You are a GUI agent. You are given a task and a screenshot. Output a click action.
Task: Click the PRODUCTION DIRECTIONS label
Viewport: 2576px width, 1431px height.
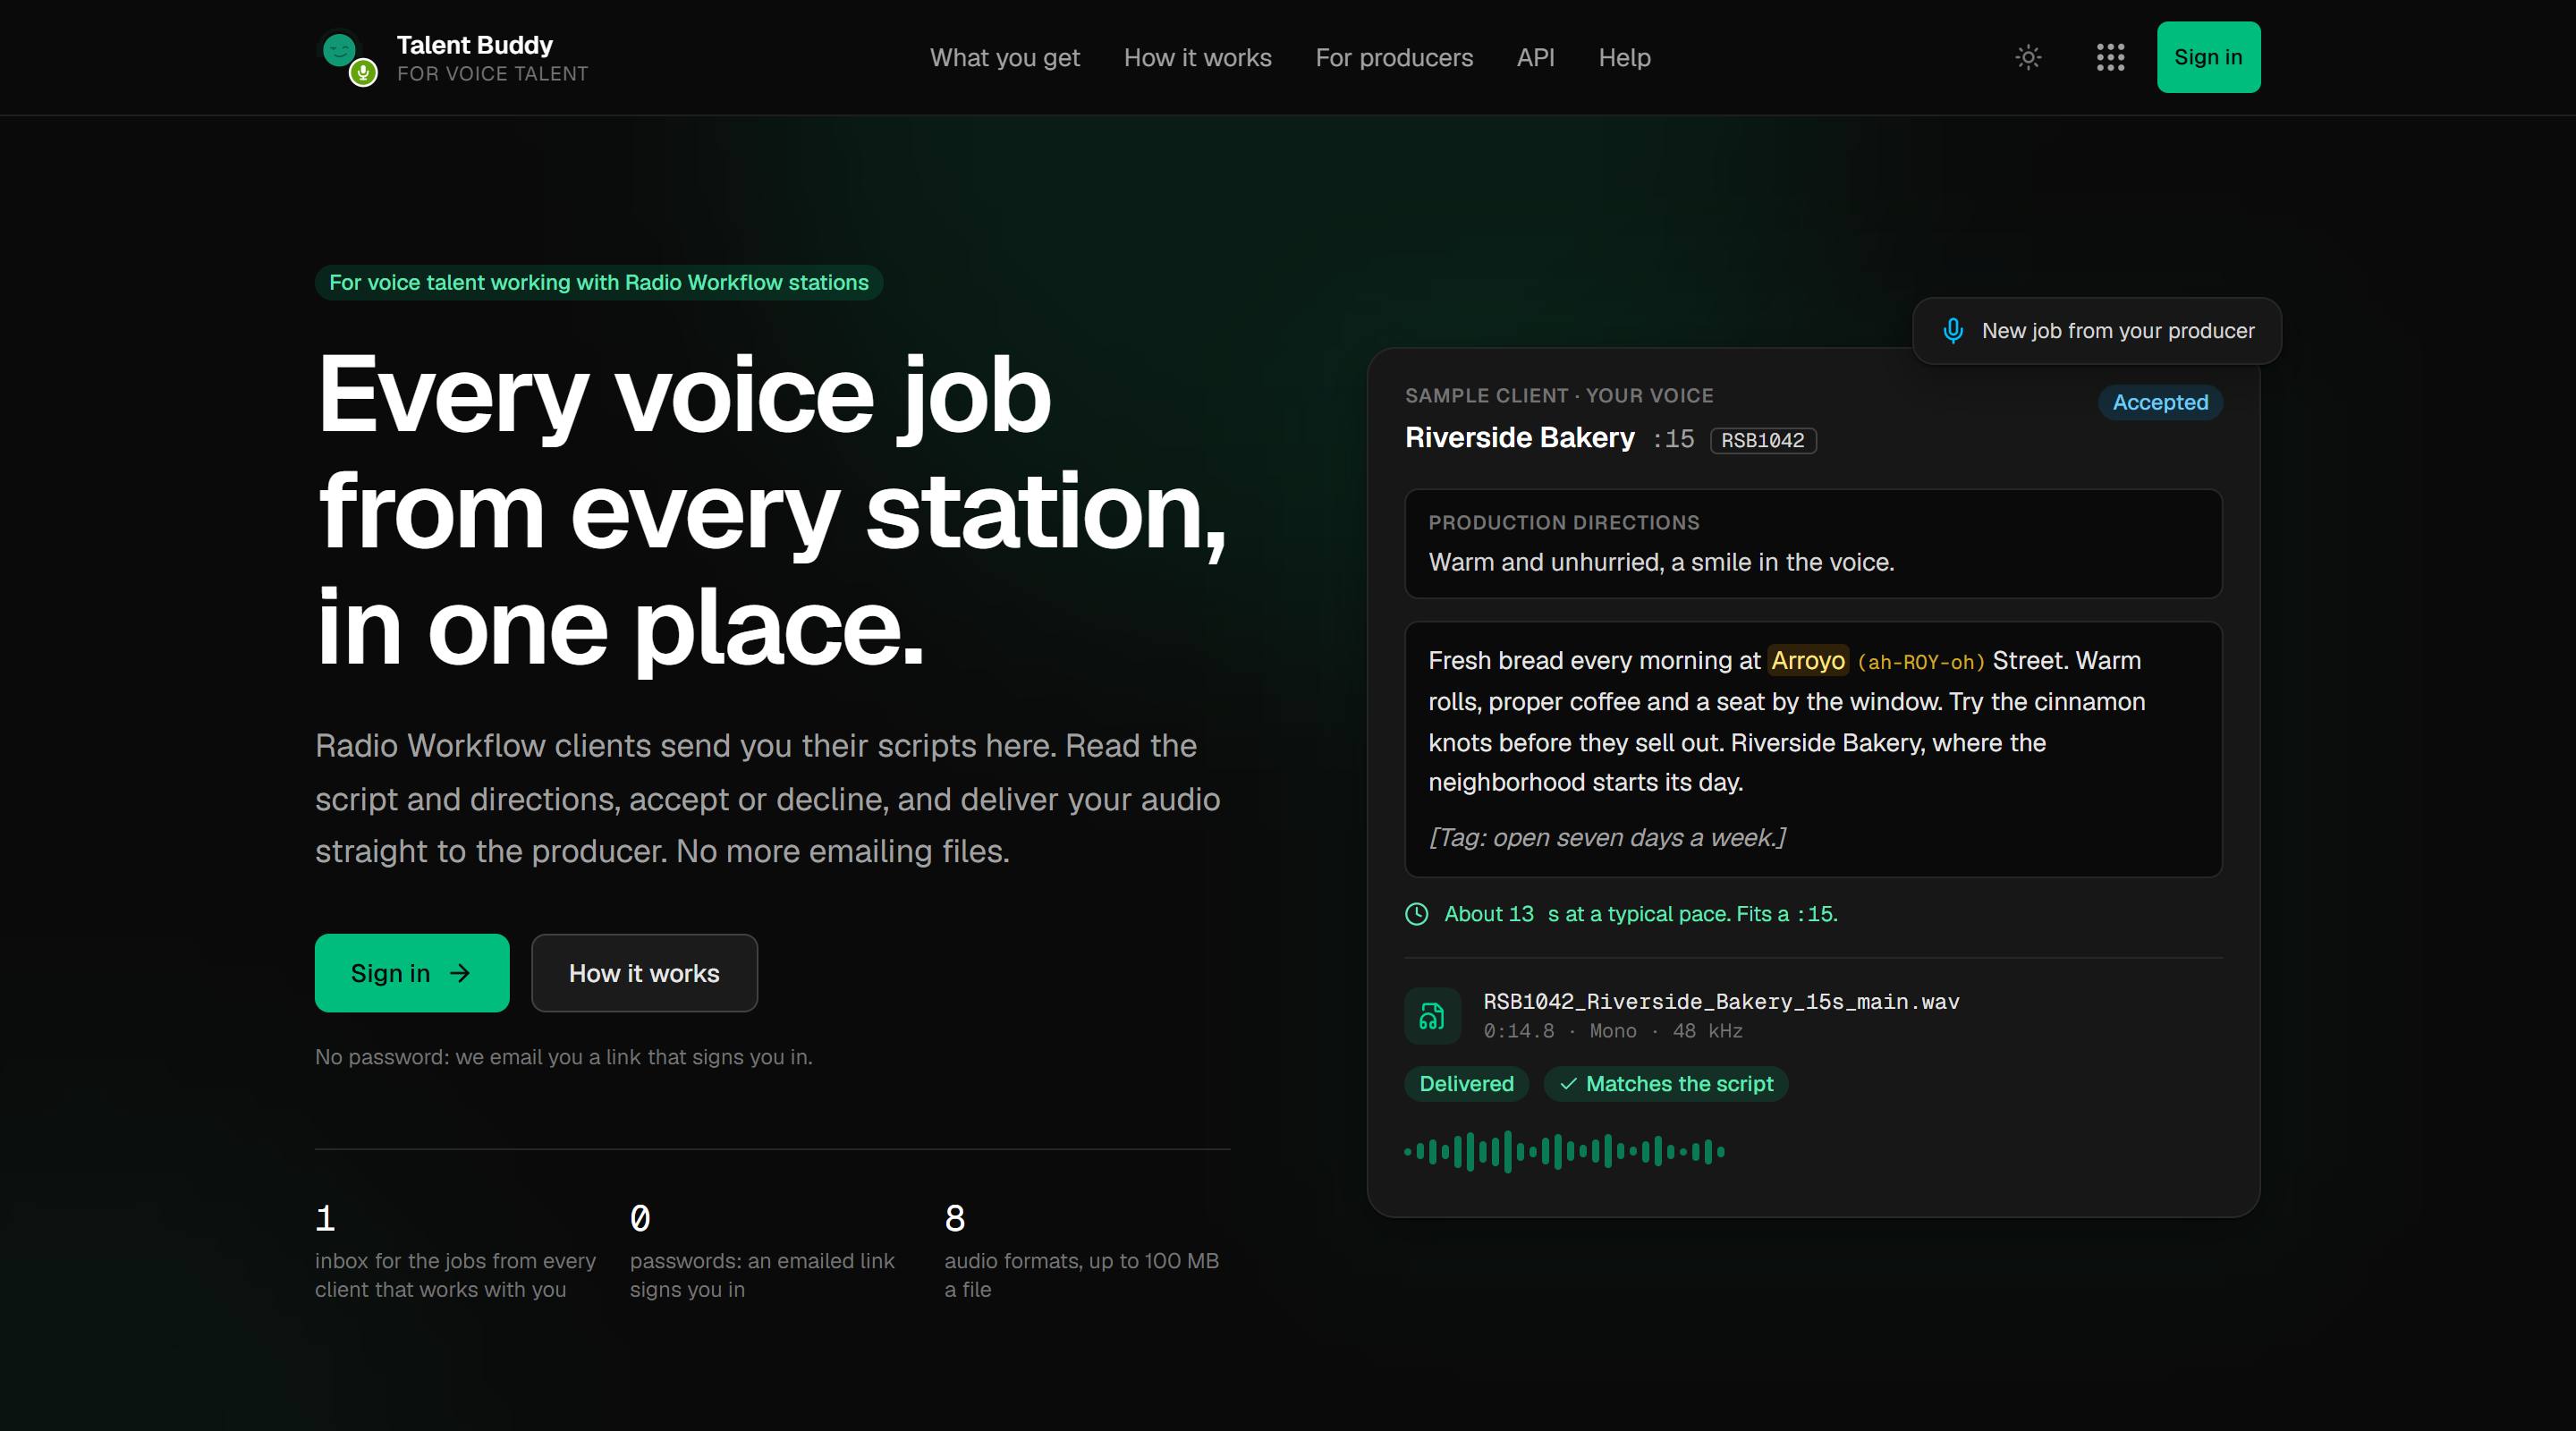pos(1563,523)
